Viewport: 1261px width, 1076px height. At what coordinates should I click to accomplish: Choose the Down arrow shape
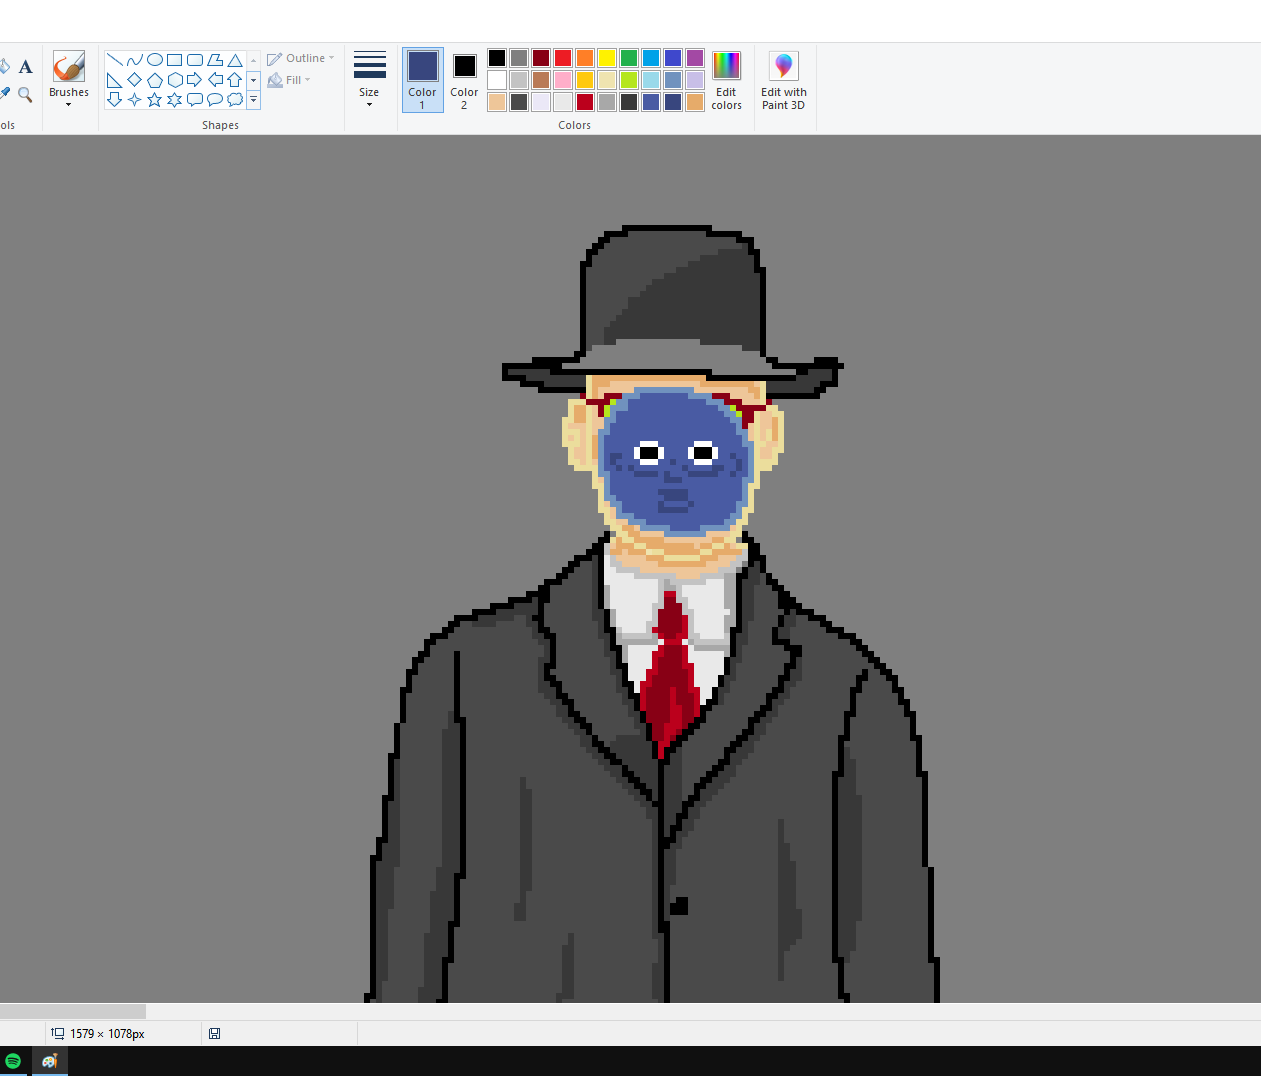pyautogui.click(x=115, y=99)
